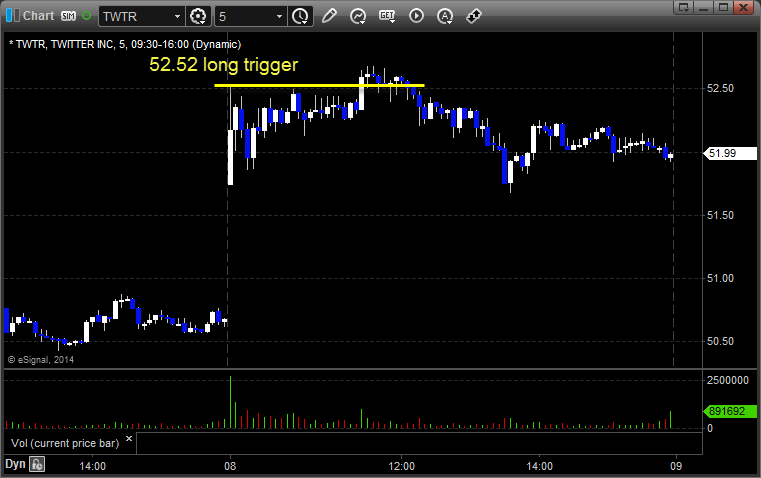Click the Vol (current price bar) label
Image resolution: width=761 pixels, height=478 pixels.
(65, 443)
